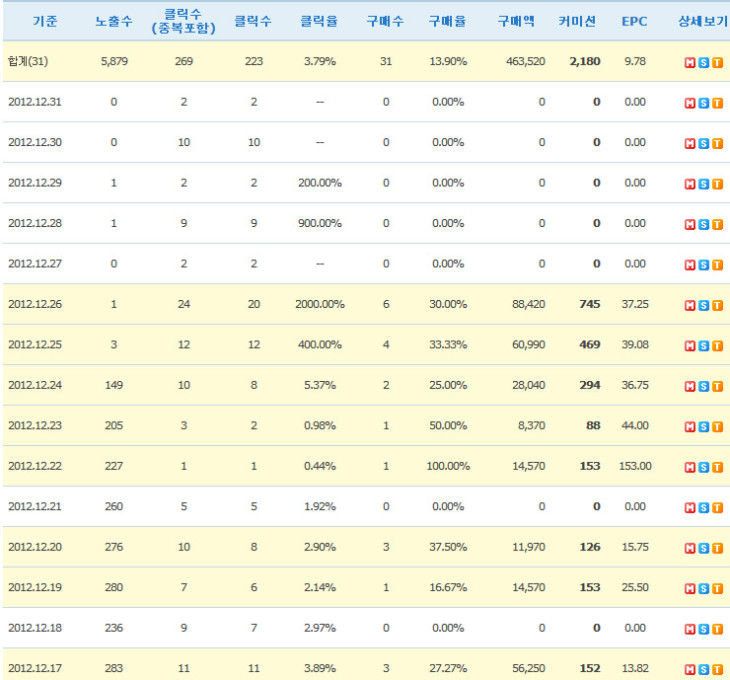Click the blue S icon for 2012.12.20
Image resolution: width=730 pixels, height=680 pixels.
tap(704, 548)
